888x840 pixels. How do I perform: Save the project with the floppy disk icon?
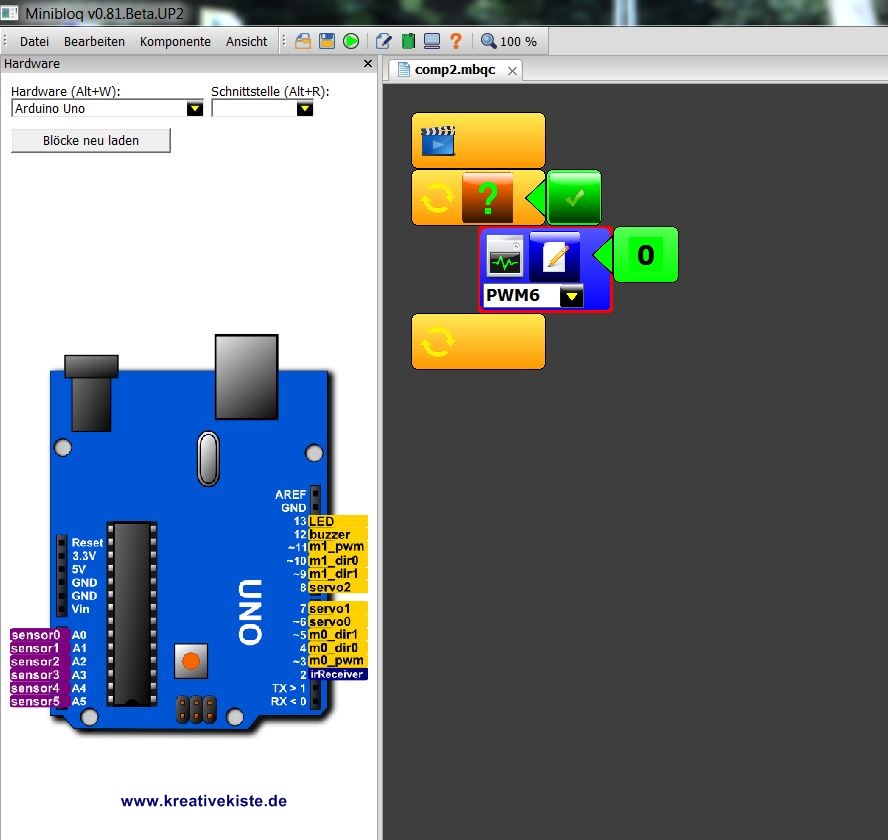[327, 41]
